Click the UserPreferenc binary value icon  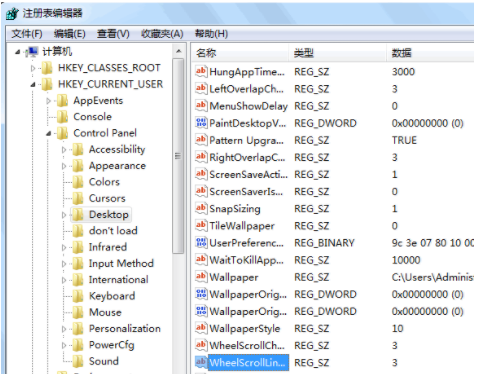click(201, 243)
